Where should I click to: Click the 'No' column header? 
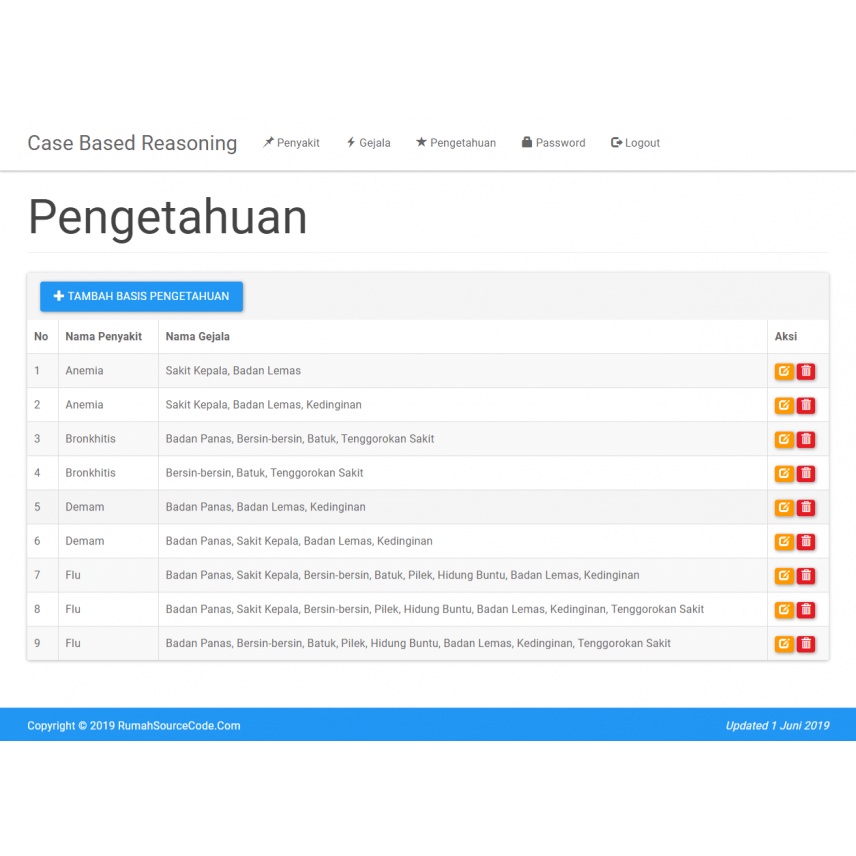click(41, 336)
